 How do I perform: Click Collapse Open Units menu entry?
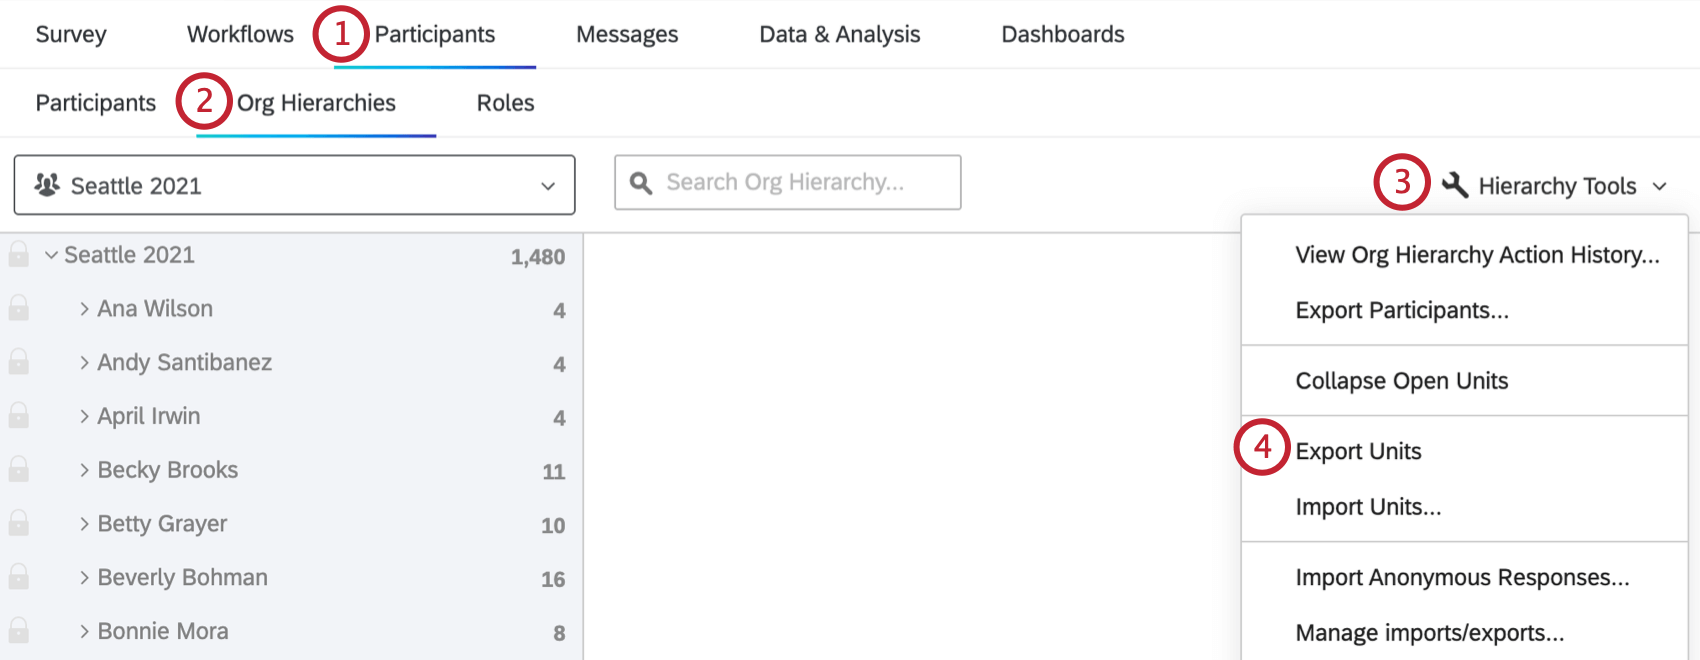point(1401,381)
